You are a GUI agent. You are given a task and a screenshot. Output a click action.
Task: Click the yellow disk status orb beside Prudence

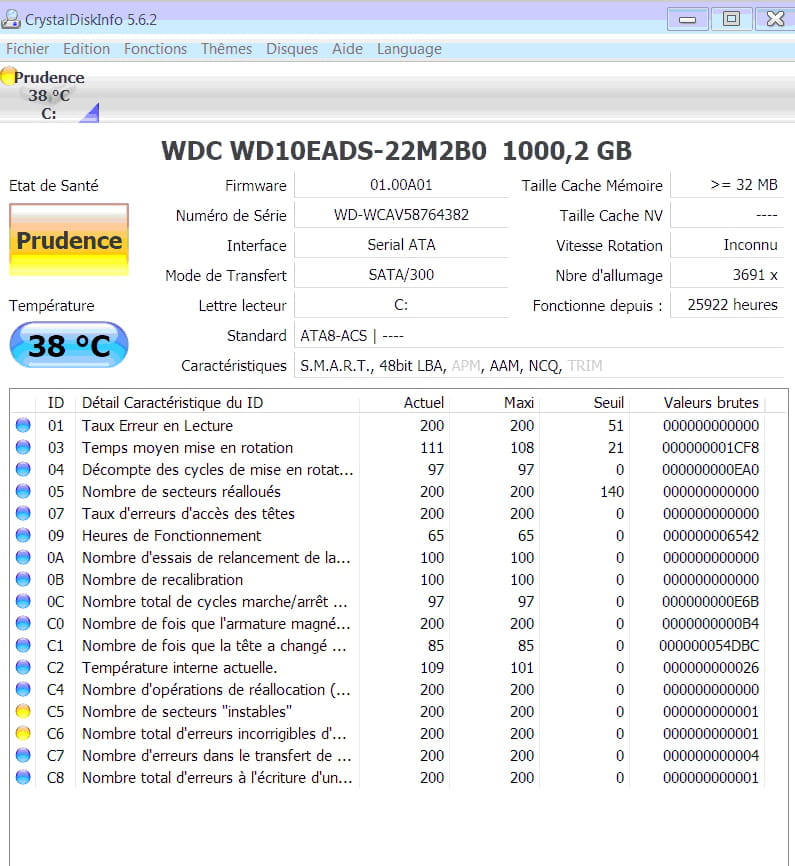[x=8, y=76]
